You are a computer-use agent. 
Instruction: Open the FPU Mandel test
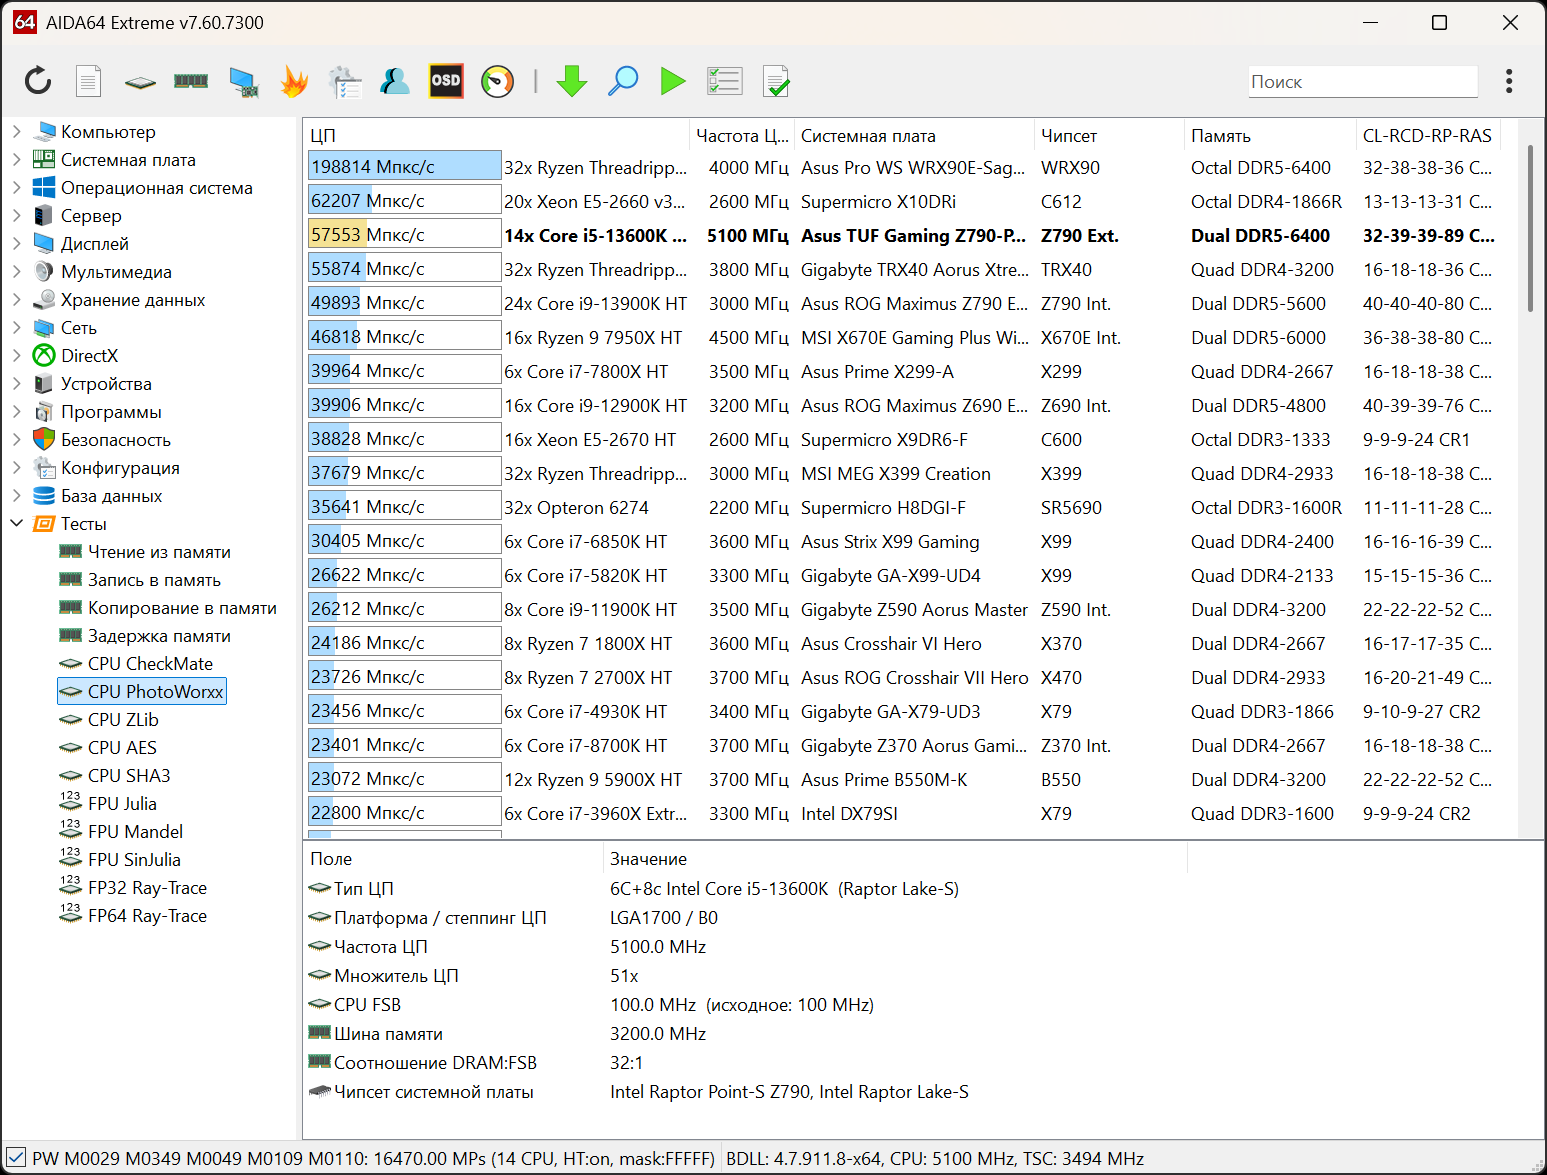pos(135,831)
